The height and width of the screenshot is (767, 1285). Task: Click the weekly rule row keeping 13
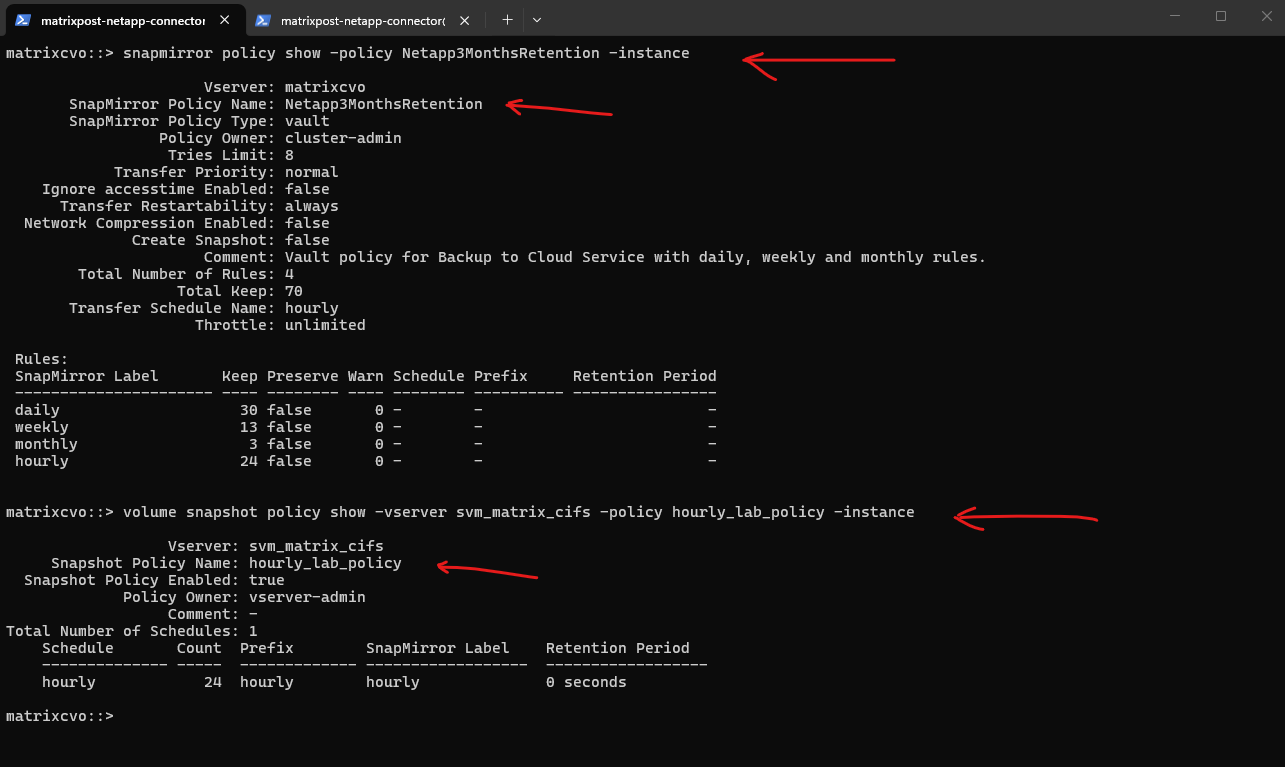coord(366,427)
